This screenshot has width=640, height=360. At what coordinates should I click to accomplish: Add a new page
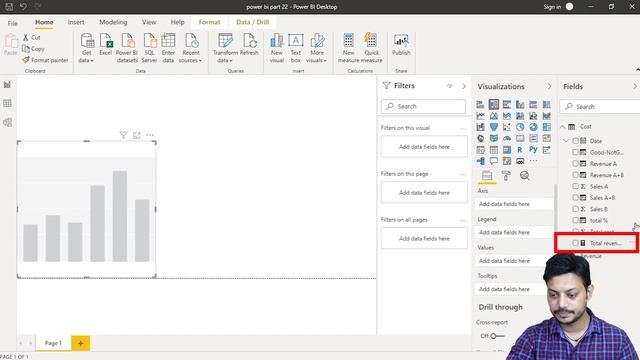(81, 343)
